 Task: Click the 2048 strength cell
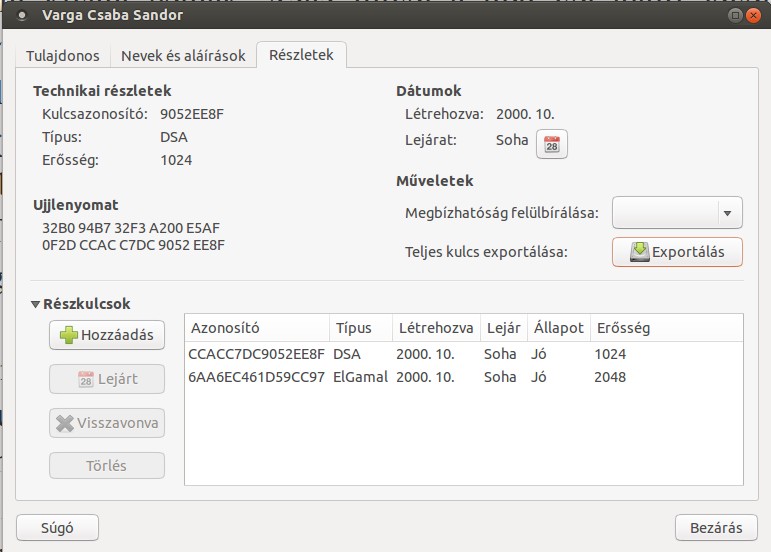610,377
